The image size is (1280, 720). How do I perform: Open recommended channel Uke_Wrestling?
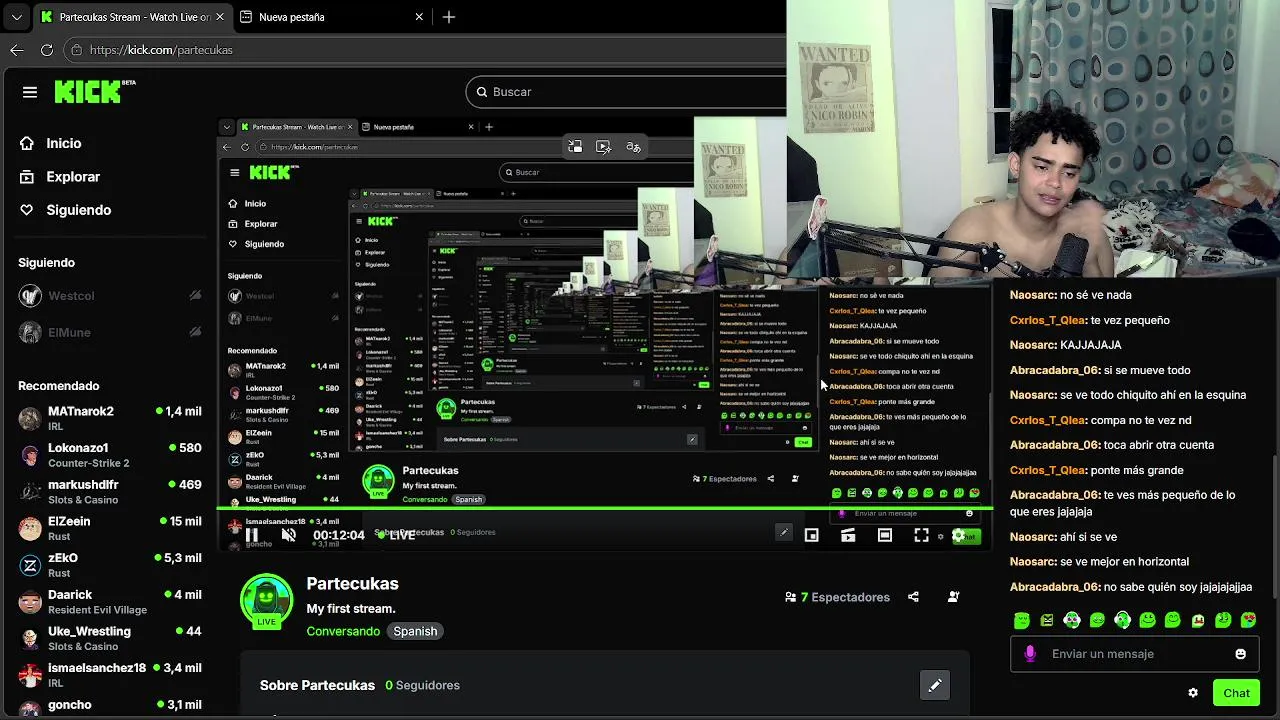[110, 638]
